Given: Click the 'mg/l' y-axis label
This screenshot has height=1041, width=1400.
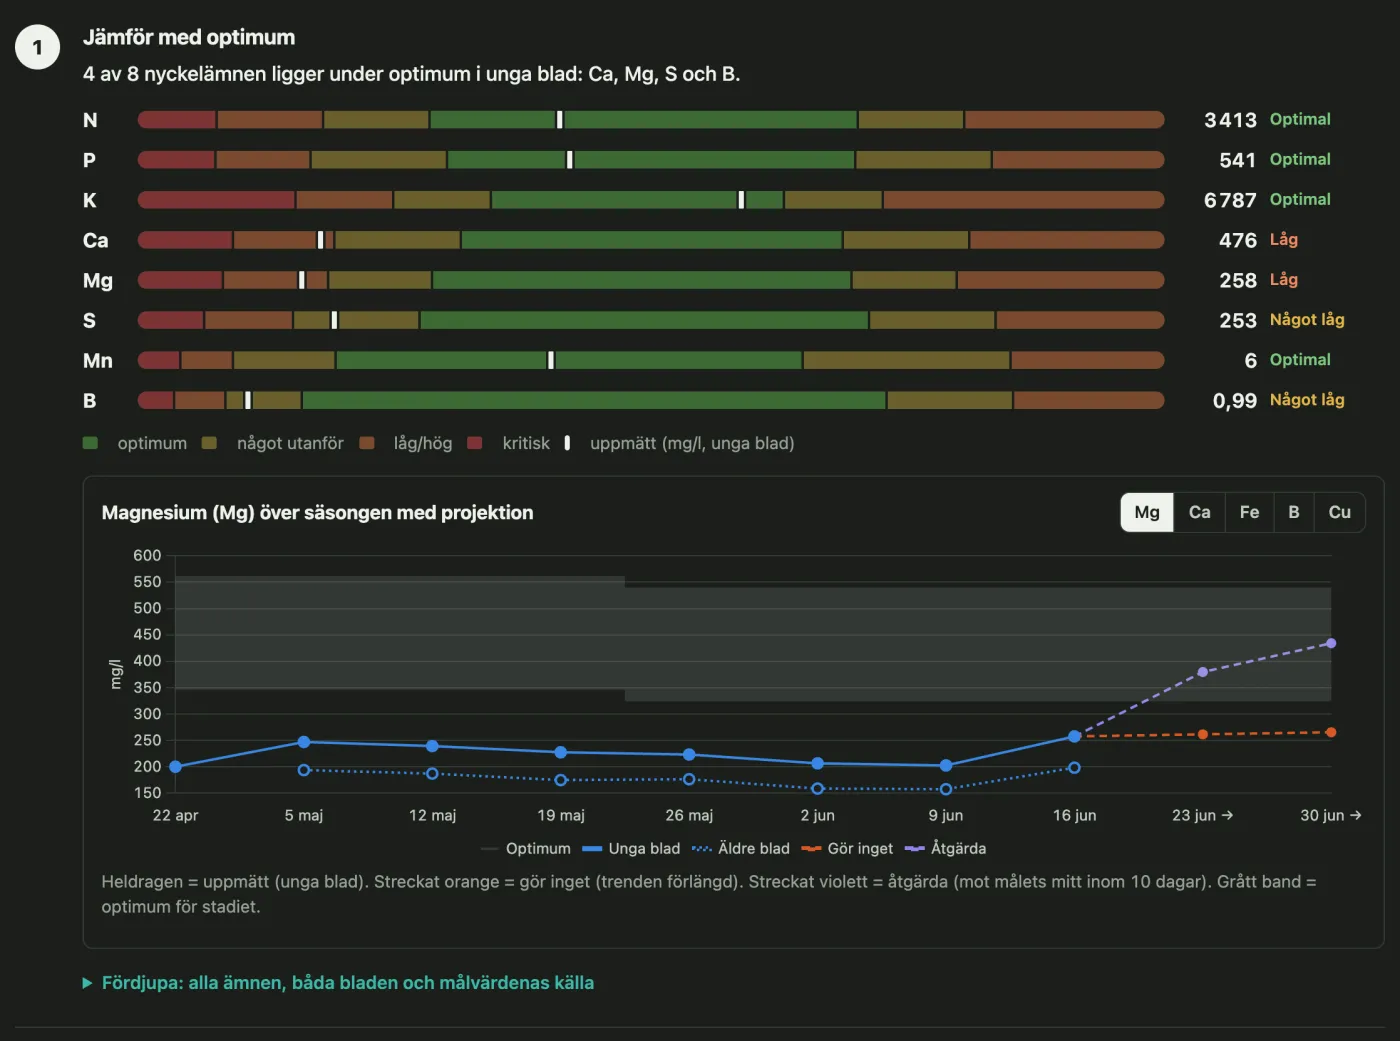Looking at the screenshot, I should 116,674.
